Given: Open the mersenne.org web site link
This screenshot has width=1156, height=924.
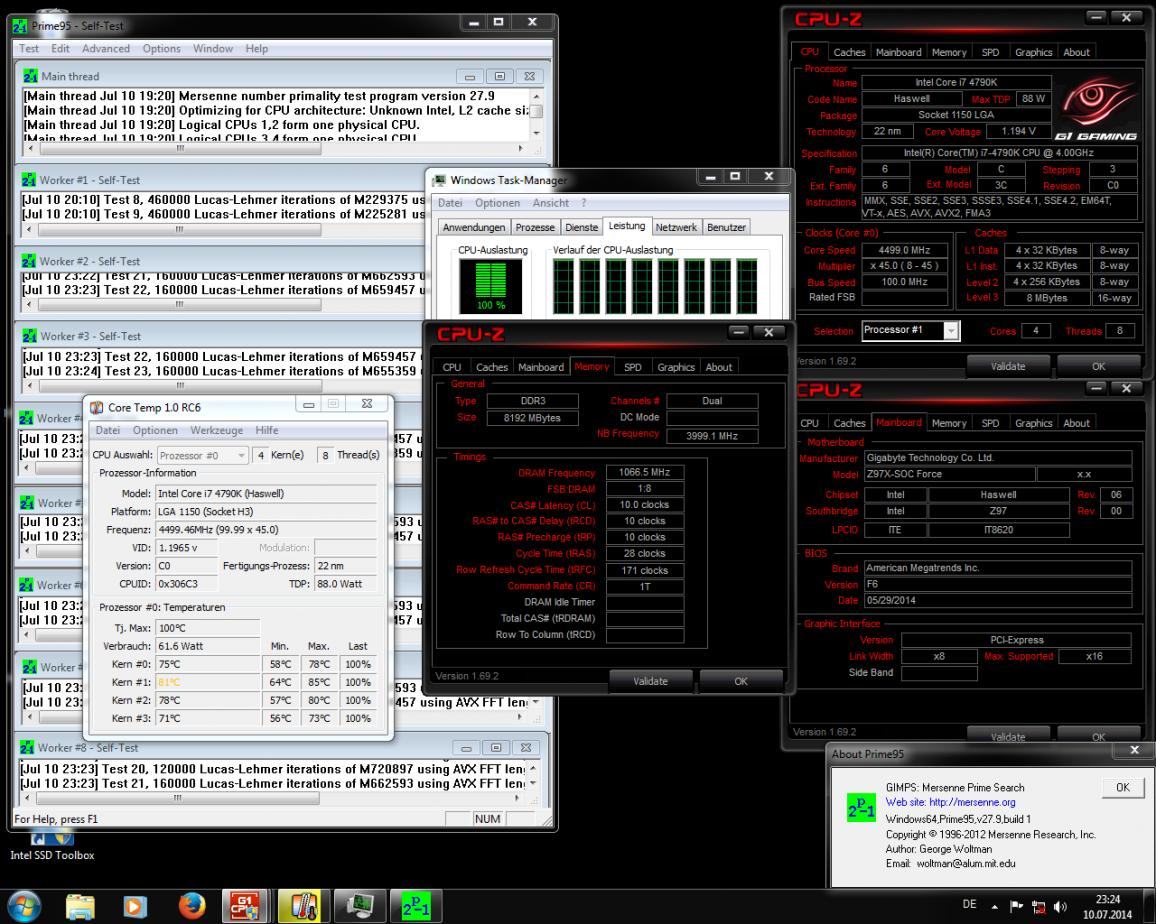Looking at the screenshot, I should (x=950, y=802).
